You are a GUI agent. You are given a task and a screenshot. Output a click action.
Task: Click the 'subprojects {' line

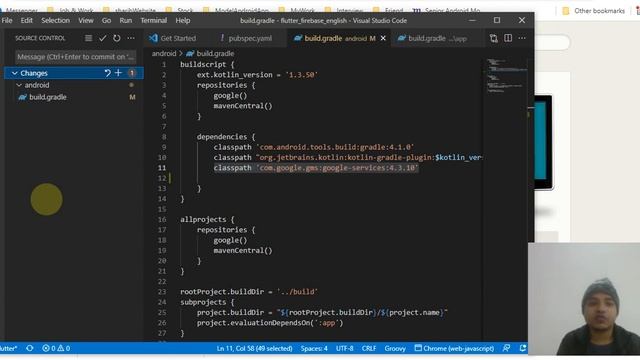(x=207, y=302)
